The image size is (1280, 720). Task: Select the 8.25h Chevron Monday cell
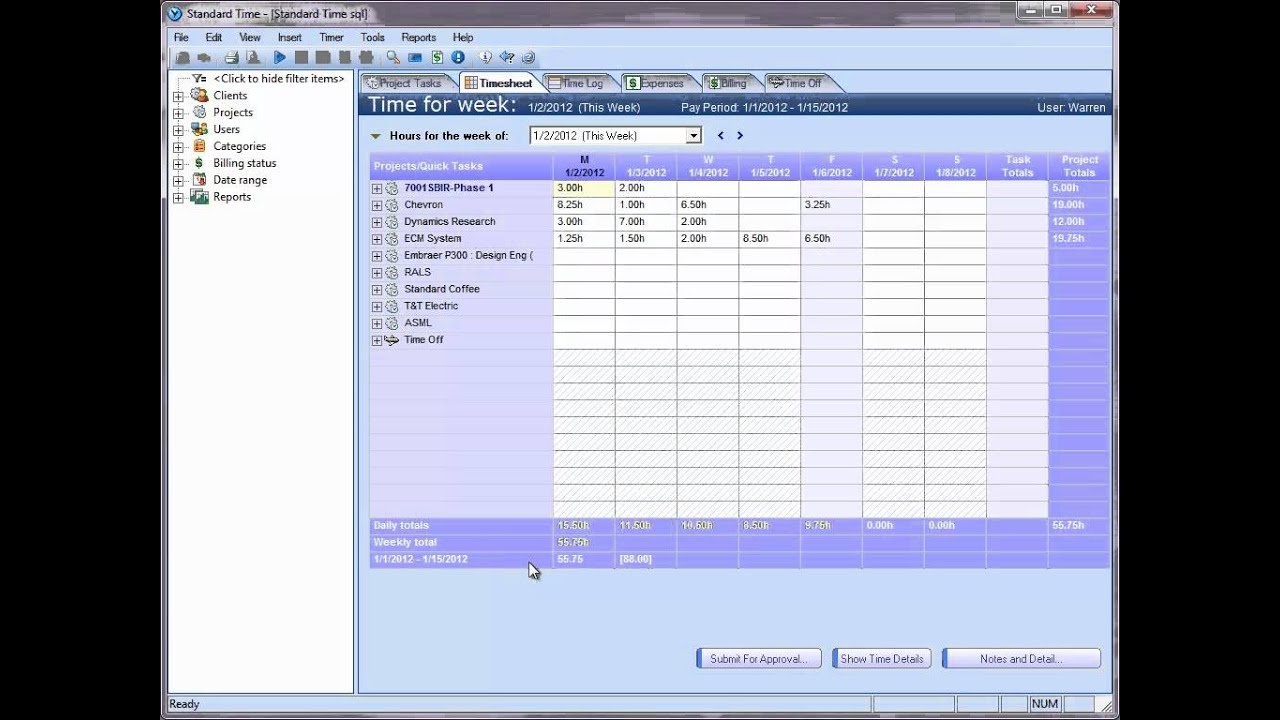tap(584, 205)
